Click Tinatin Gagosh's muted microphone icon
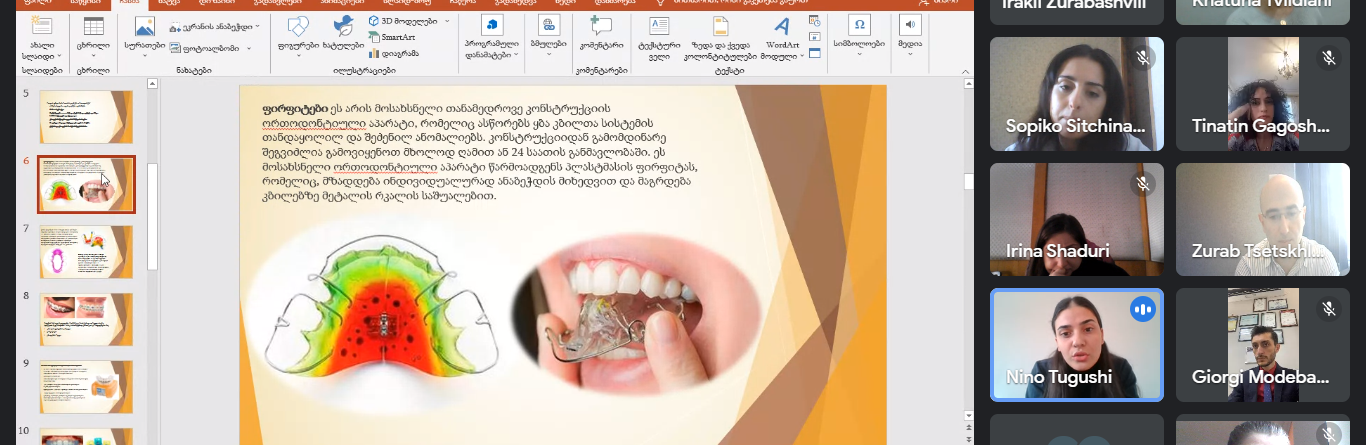Screen dimensions: 1366x445 1329,58
